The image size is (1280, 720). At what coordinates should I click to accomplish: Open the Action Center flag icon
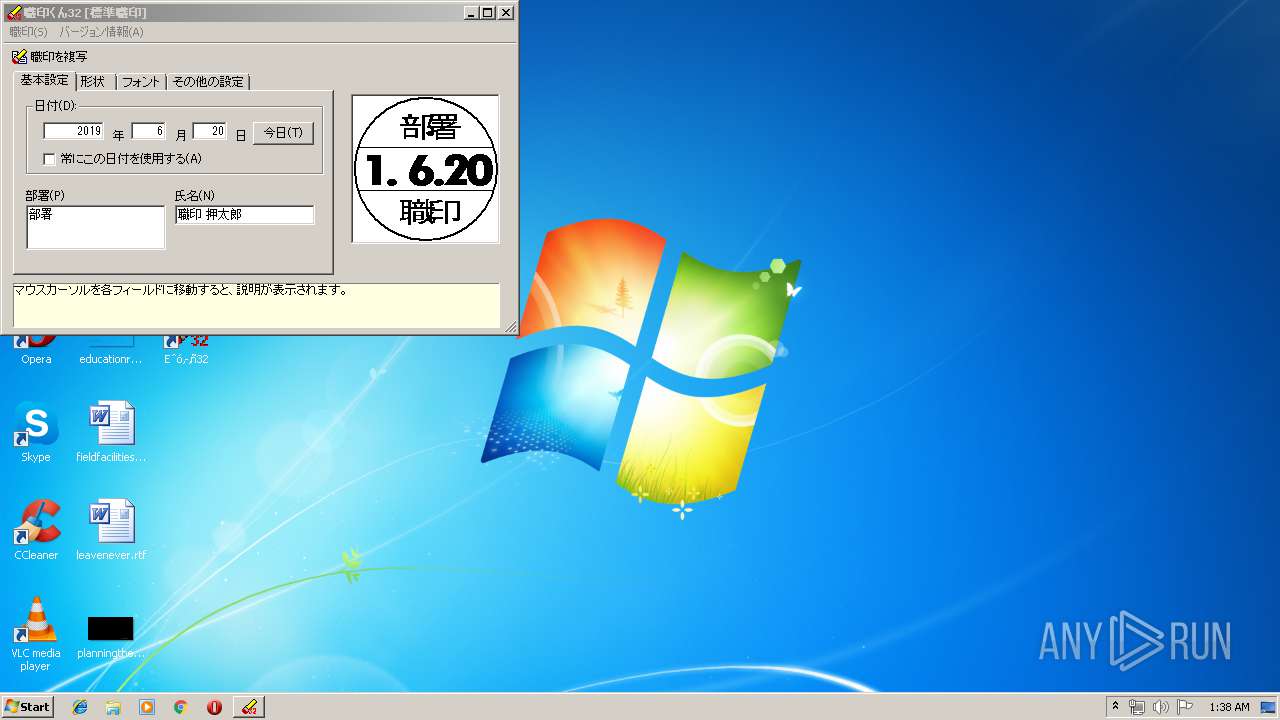1185,707
